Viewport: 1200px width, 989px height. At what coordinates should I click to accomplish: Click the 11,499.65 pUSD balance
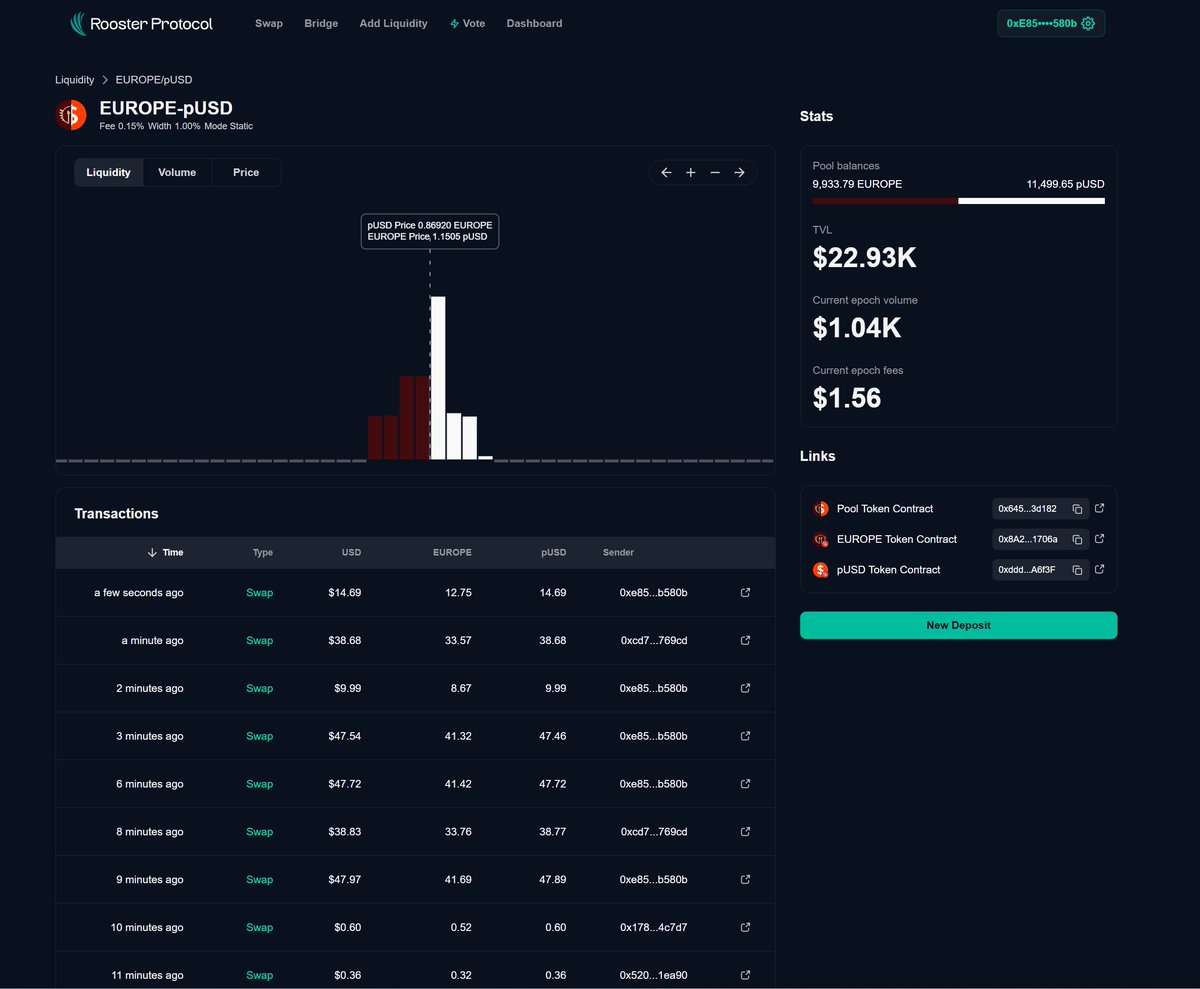pos(1065,184)
